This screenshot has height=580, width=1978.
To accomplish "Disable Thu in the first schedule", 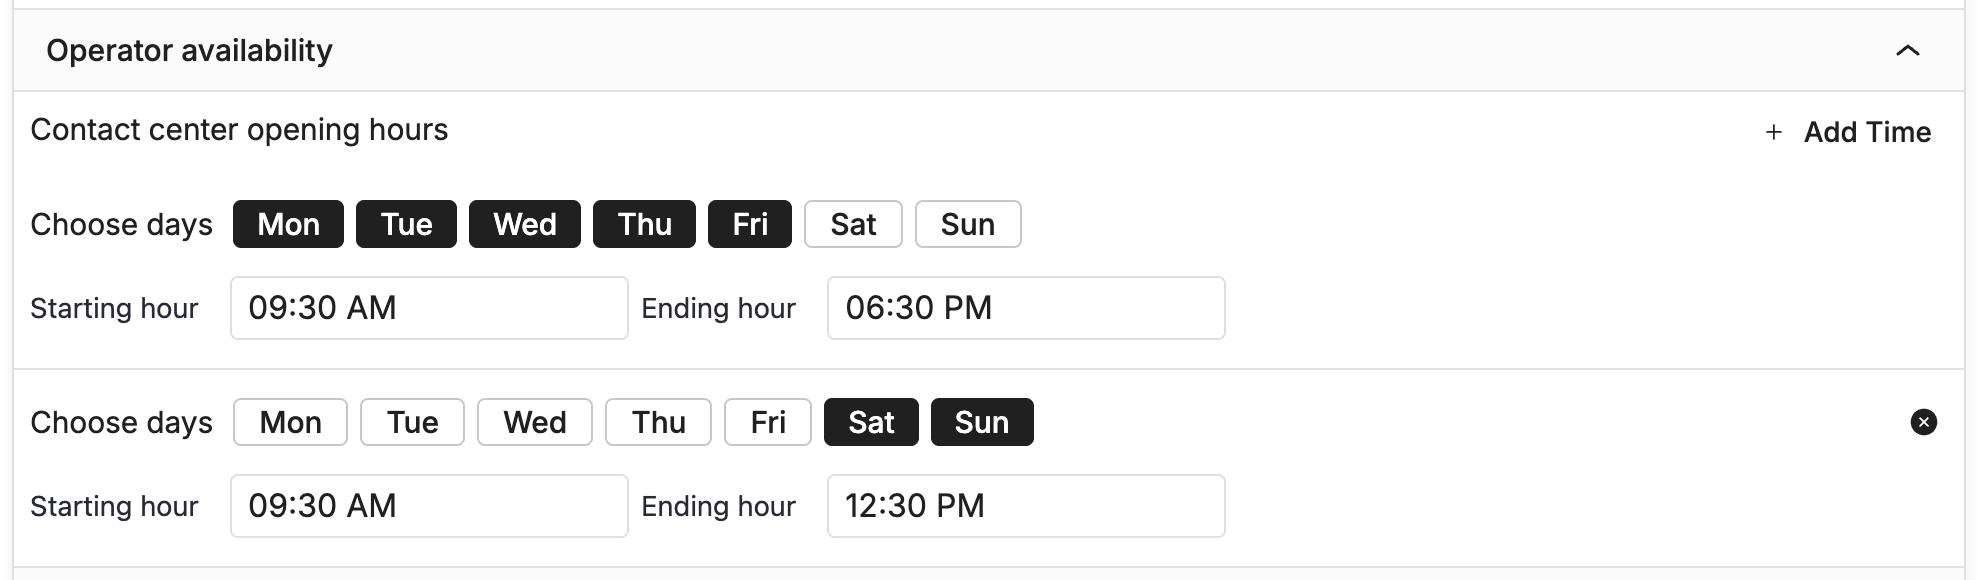I will coord(644,224).
